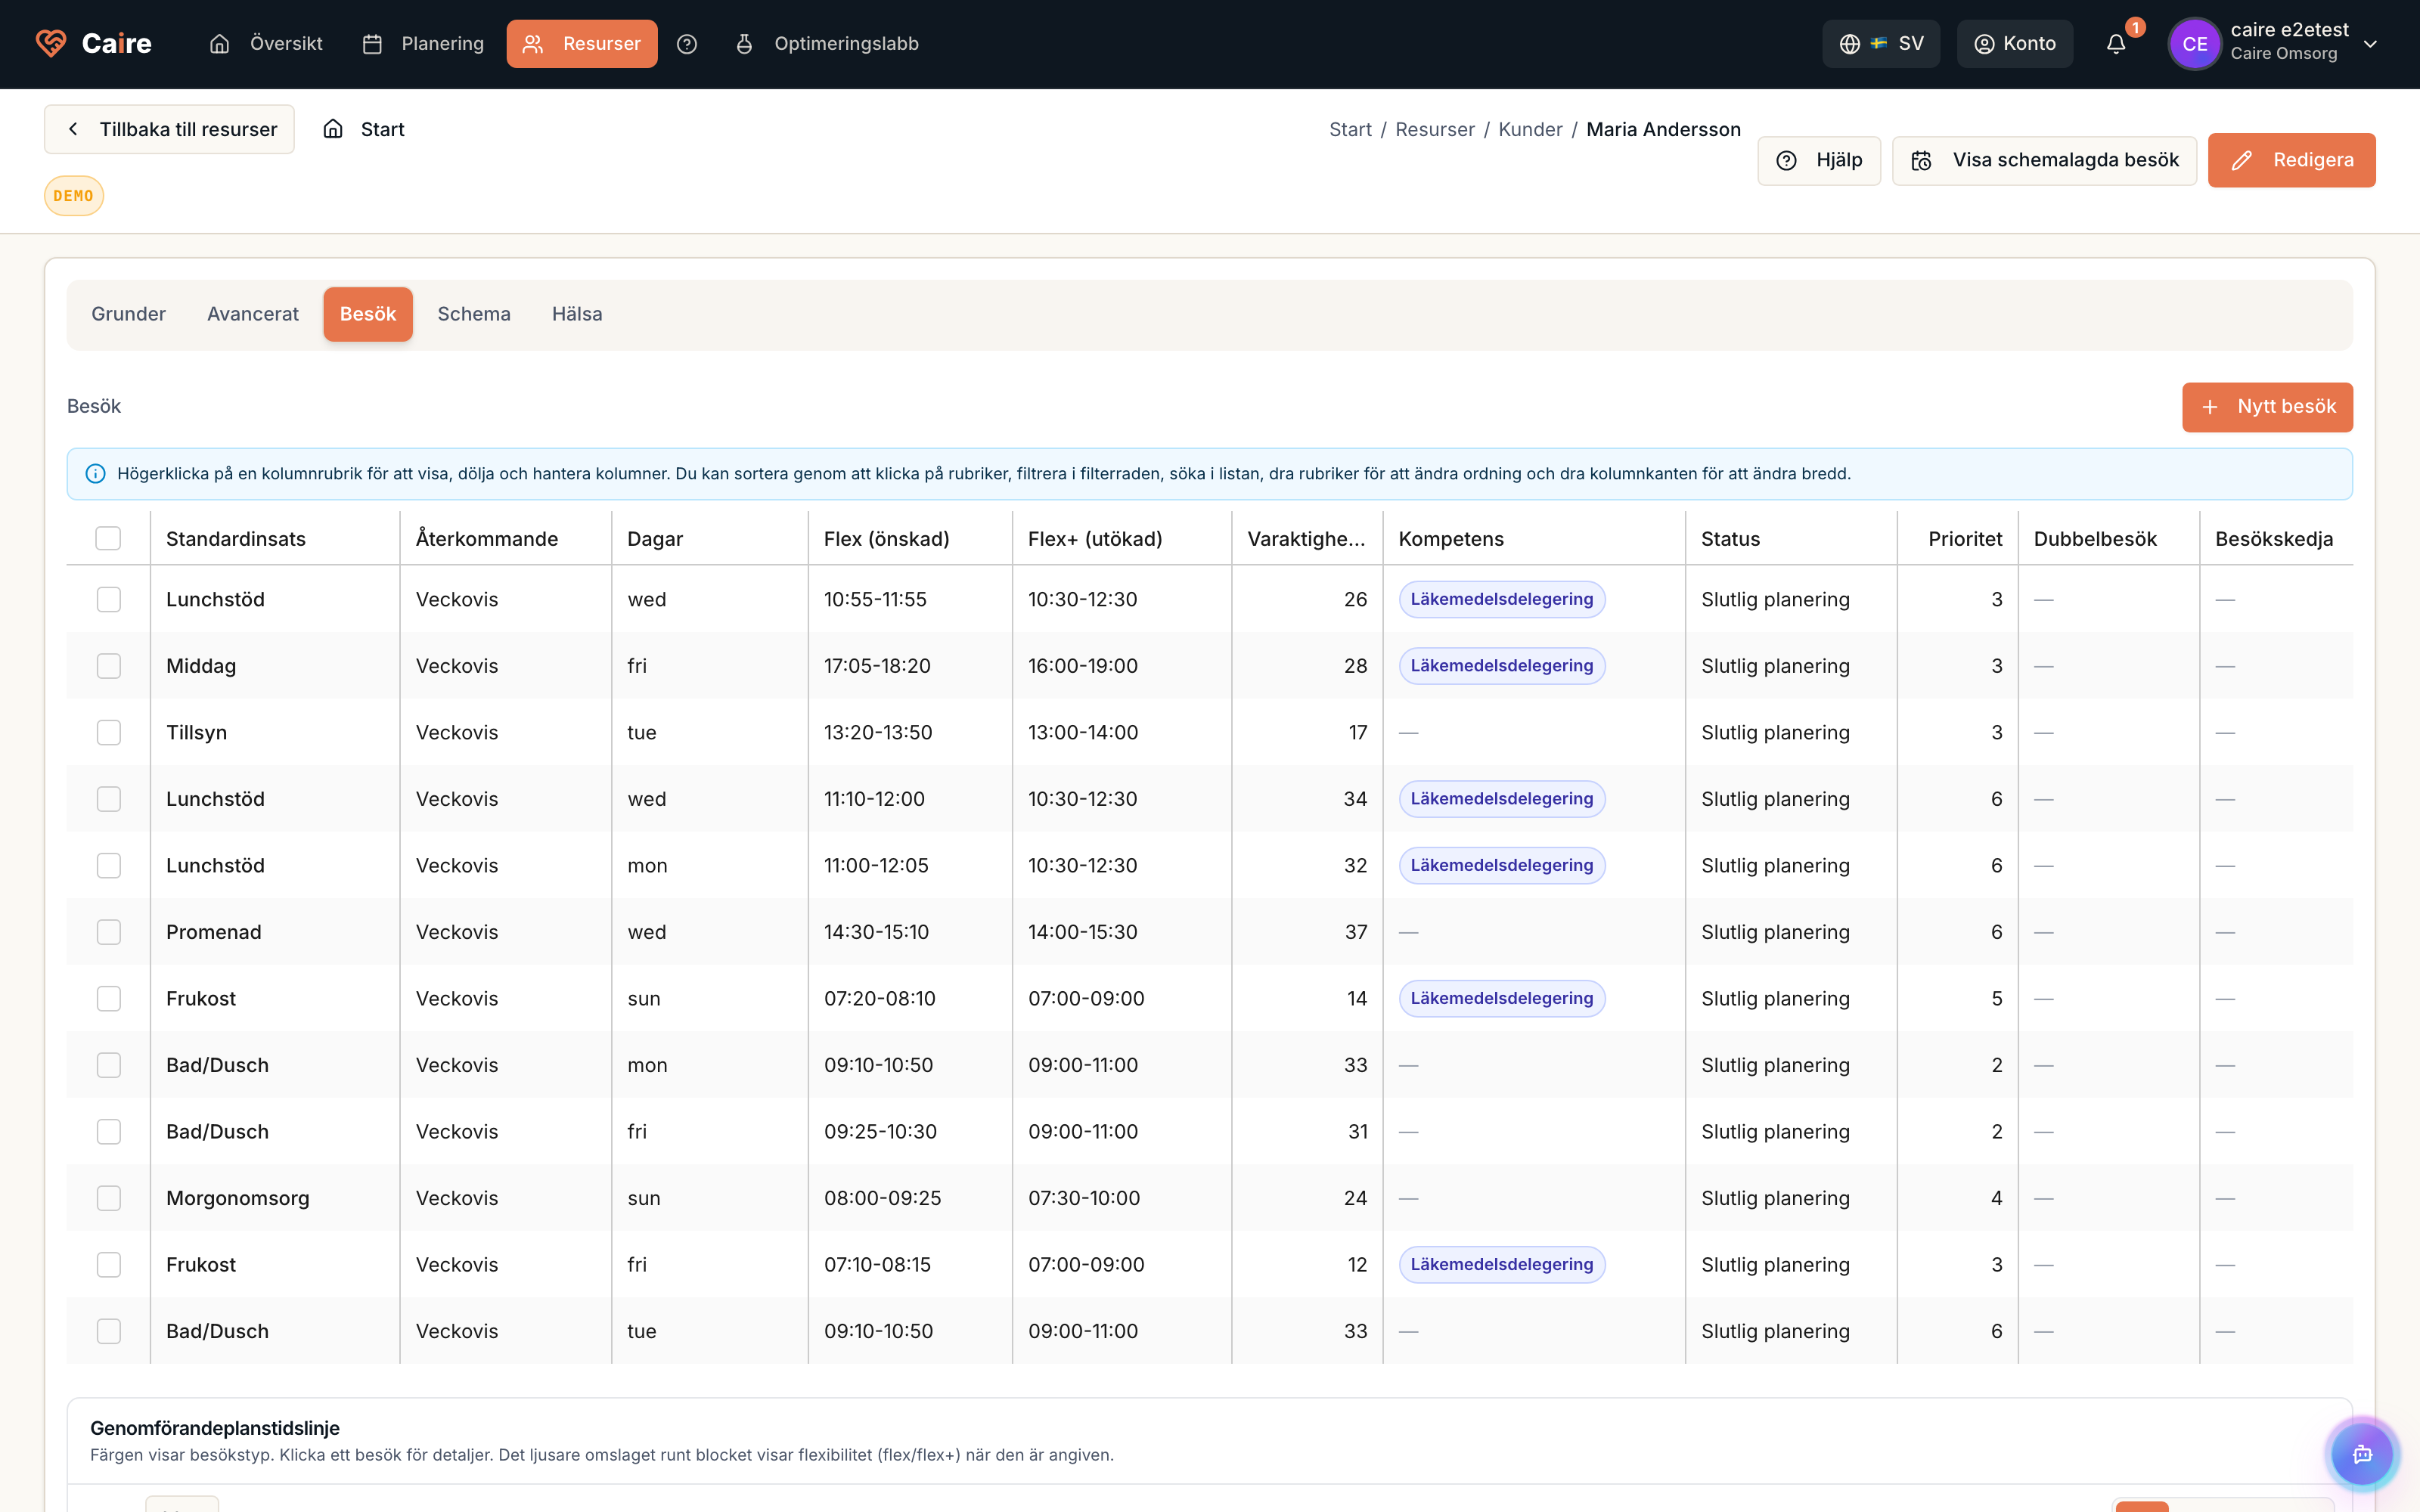Follow the Kunder breadcrumb link
This screenshot has width=2420, height=1512.
1530,129
